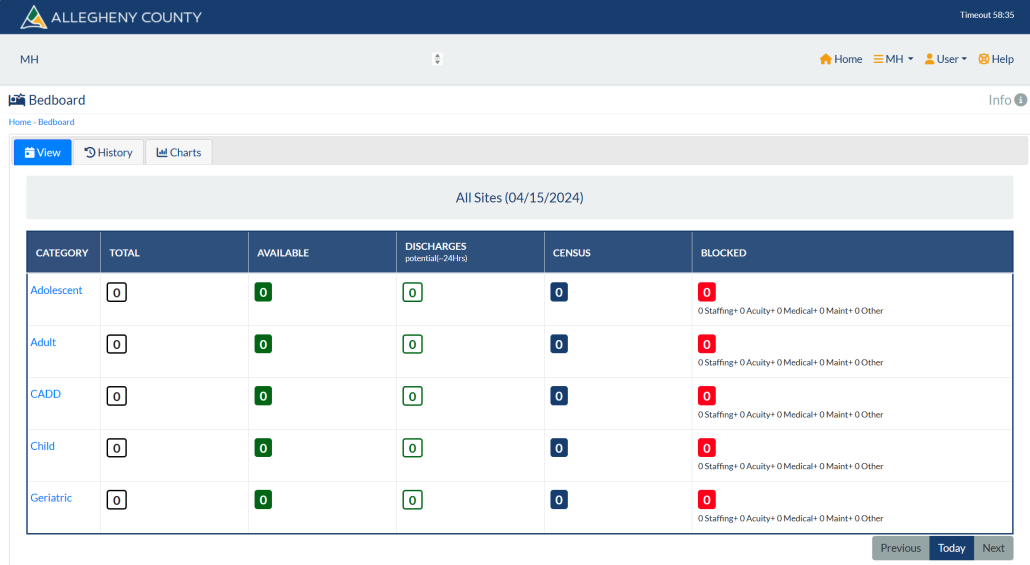The image size is (1030, 565).
Task: Open the Child category link
Action: 43,446
